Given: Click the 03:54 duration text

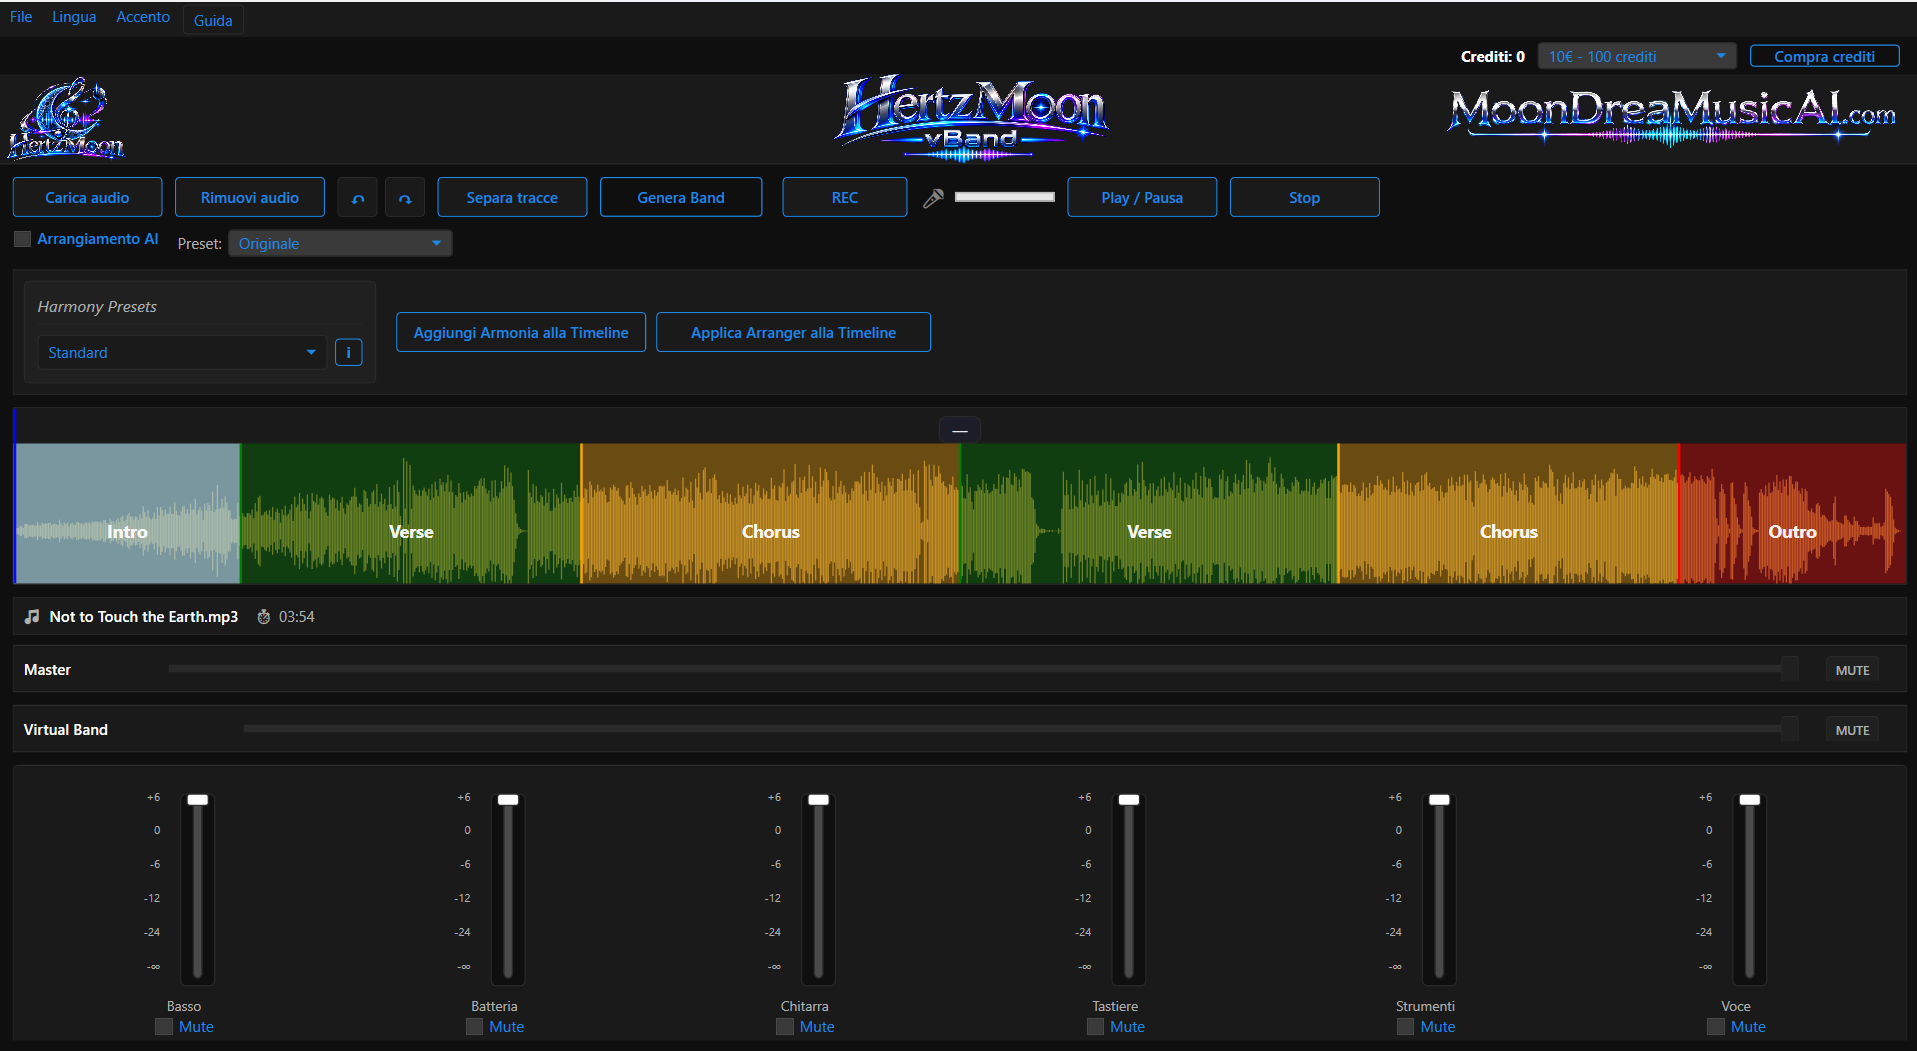Looking at the screenshot, I should 297,617.
